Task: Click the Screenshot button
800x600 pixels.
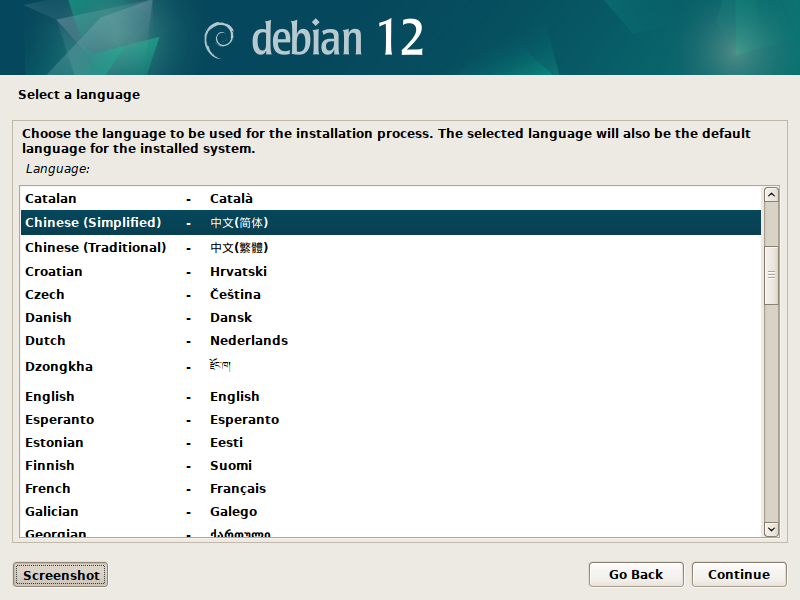Action: 60,574
